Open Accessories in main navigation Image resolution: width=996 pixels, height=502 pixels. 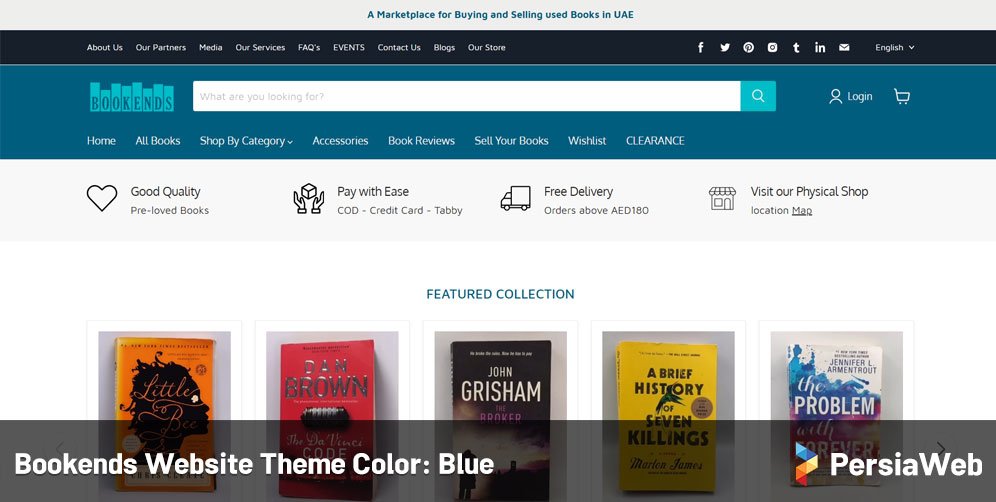click(x=340, y=141)
